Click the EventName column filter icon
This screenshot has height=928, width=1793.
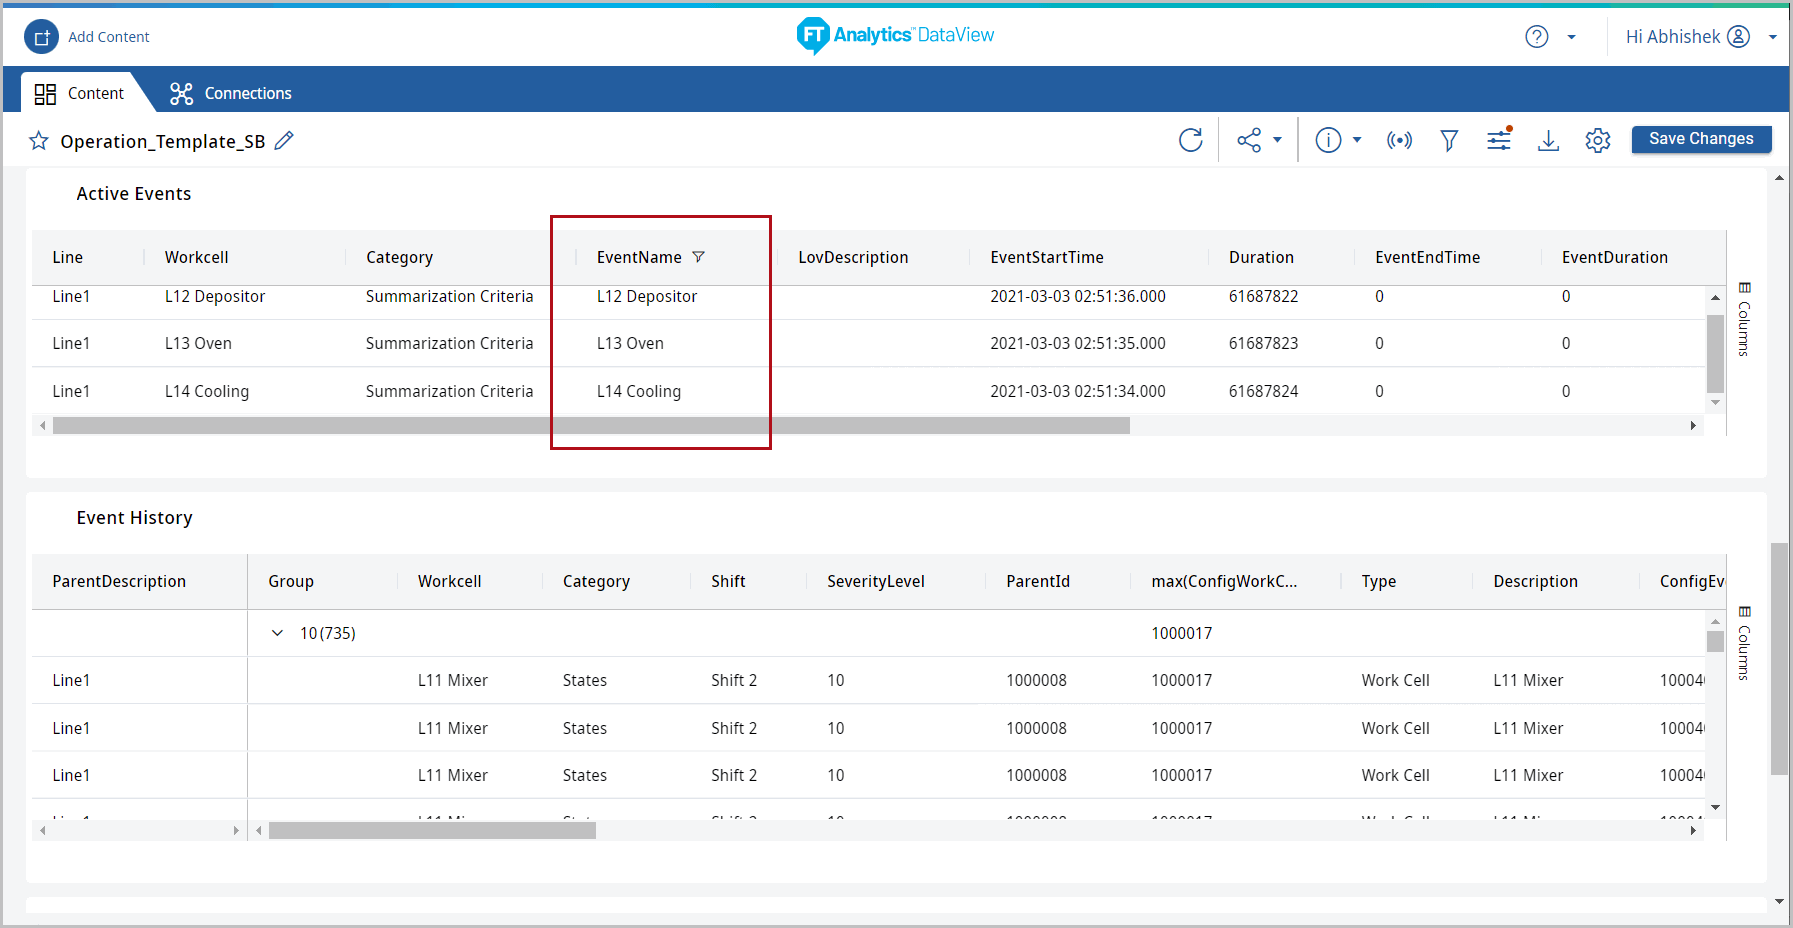(x=699, y=257)
